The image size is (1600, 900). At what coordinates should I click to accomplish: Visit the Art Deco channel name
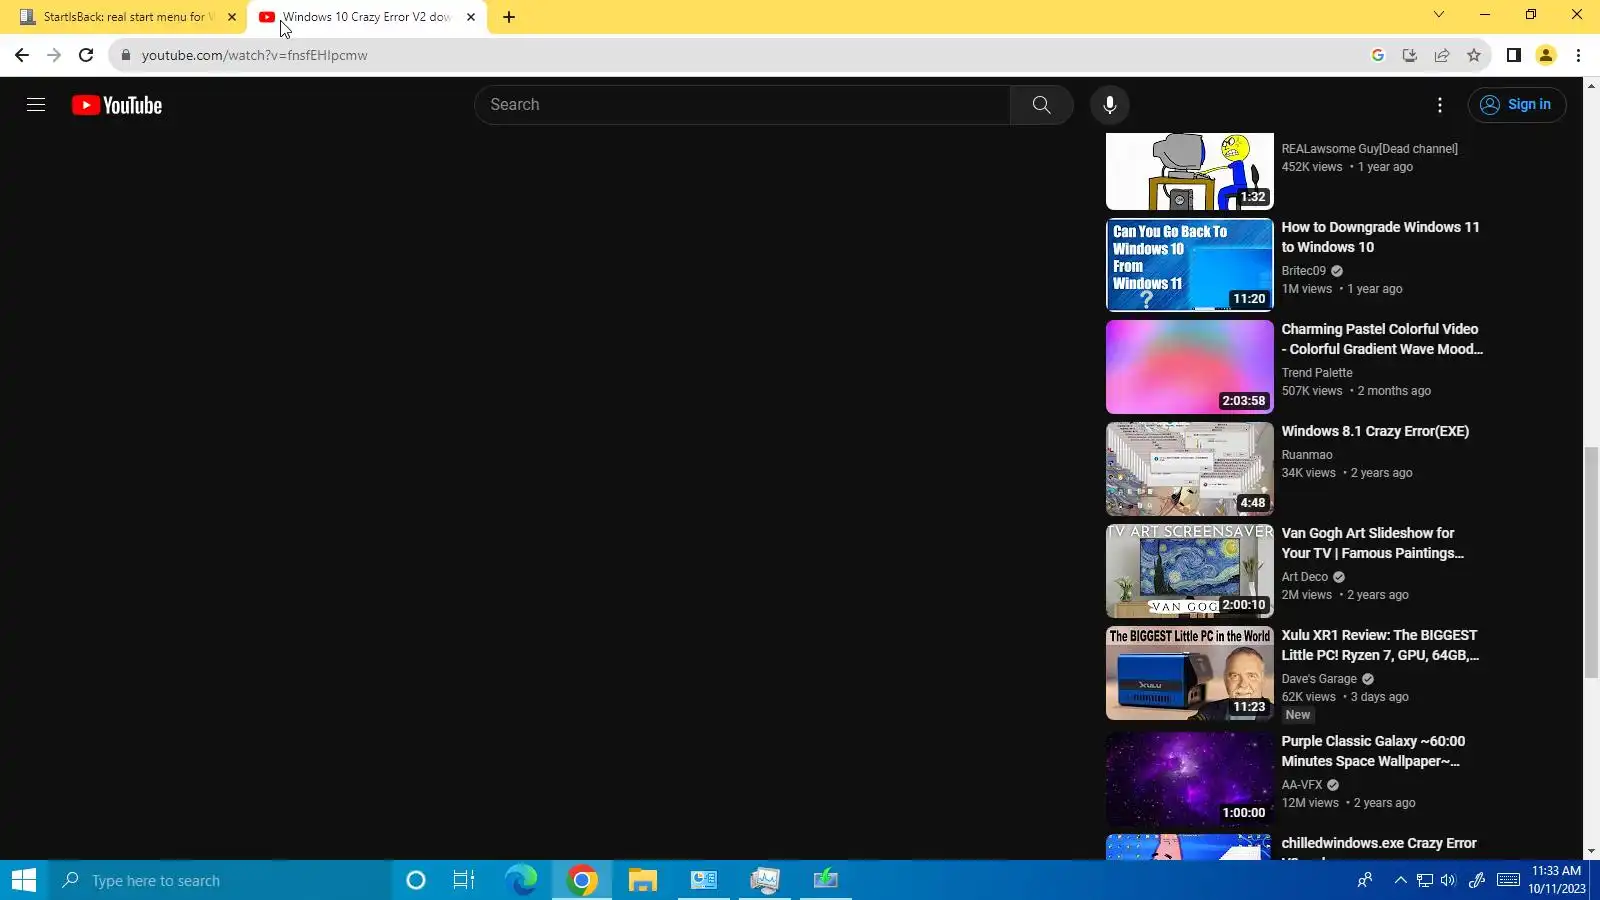pyautogui.click(x=1305, y=577)
